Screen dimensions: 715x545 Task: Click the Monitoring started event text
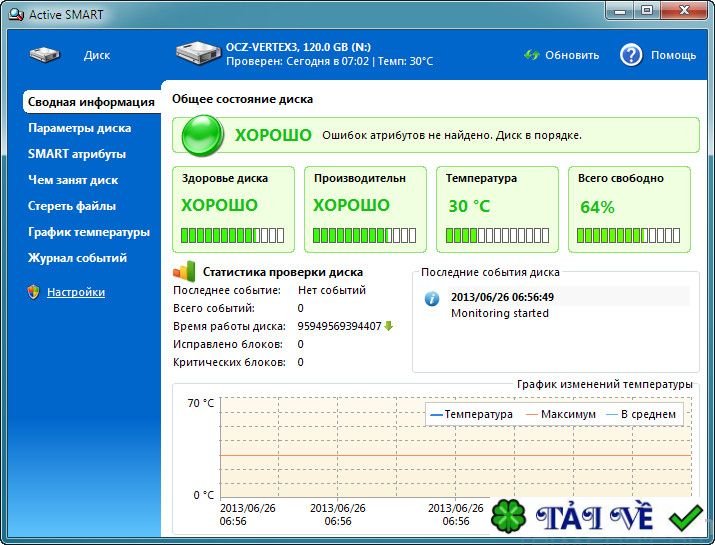coord(500,313)
